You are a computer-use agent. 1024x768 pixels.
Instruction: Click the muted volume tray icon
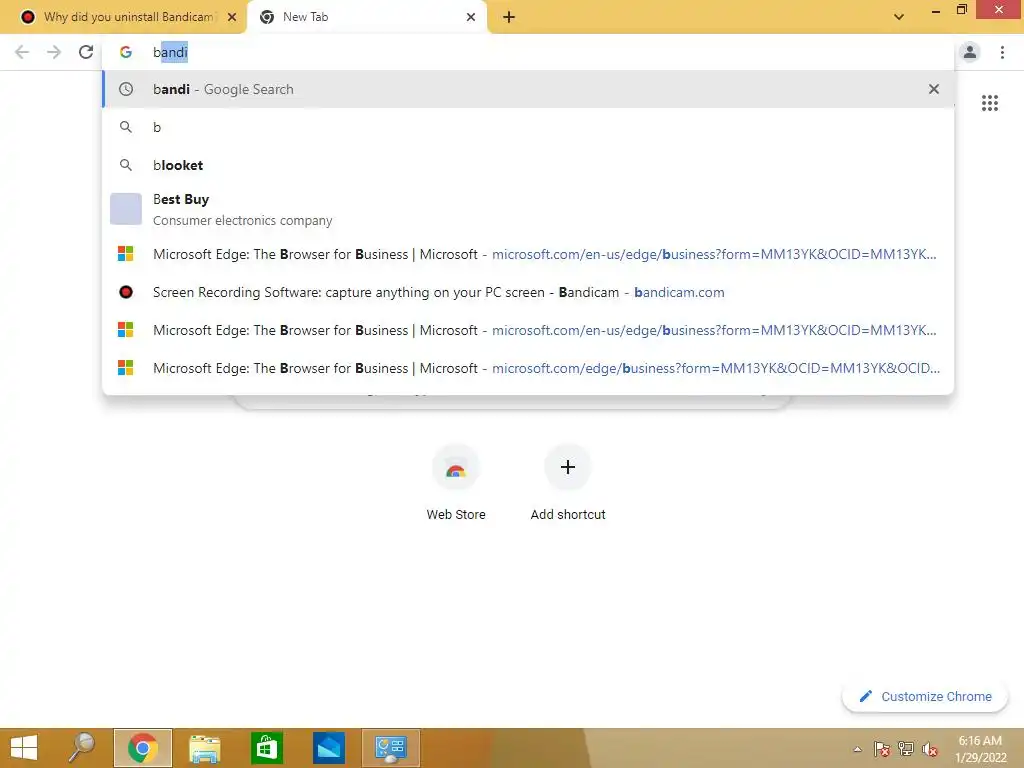pyautogui.click(x=930, y=749)
